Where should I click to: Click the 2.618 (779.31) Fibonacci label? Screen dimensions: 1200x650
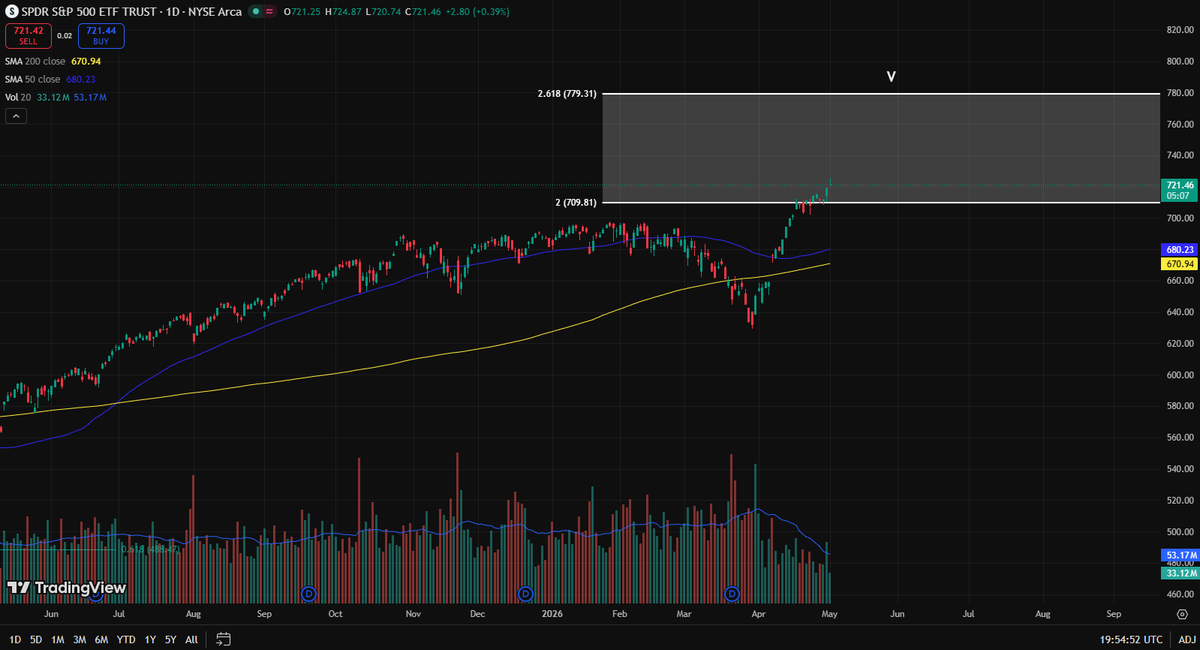(x=567, y=93)
